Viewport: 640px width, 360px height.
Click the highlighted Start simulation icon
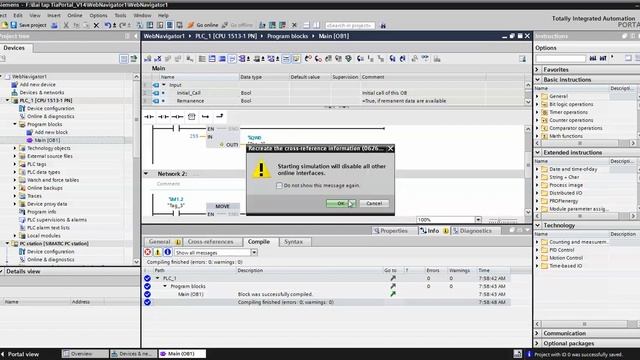tap(169, 25)
